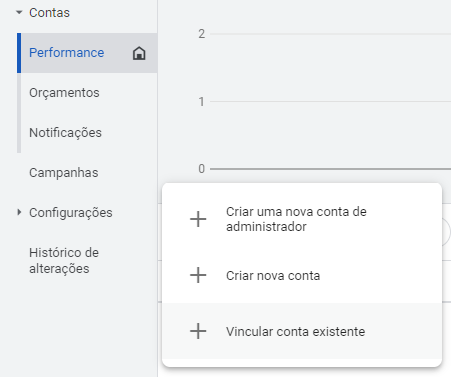The height and width of the screenshot is (377, 451).
Task: Open Histórico de alterações
Action: [x=64, y=261]
